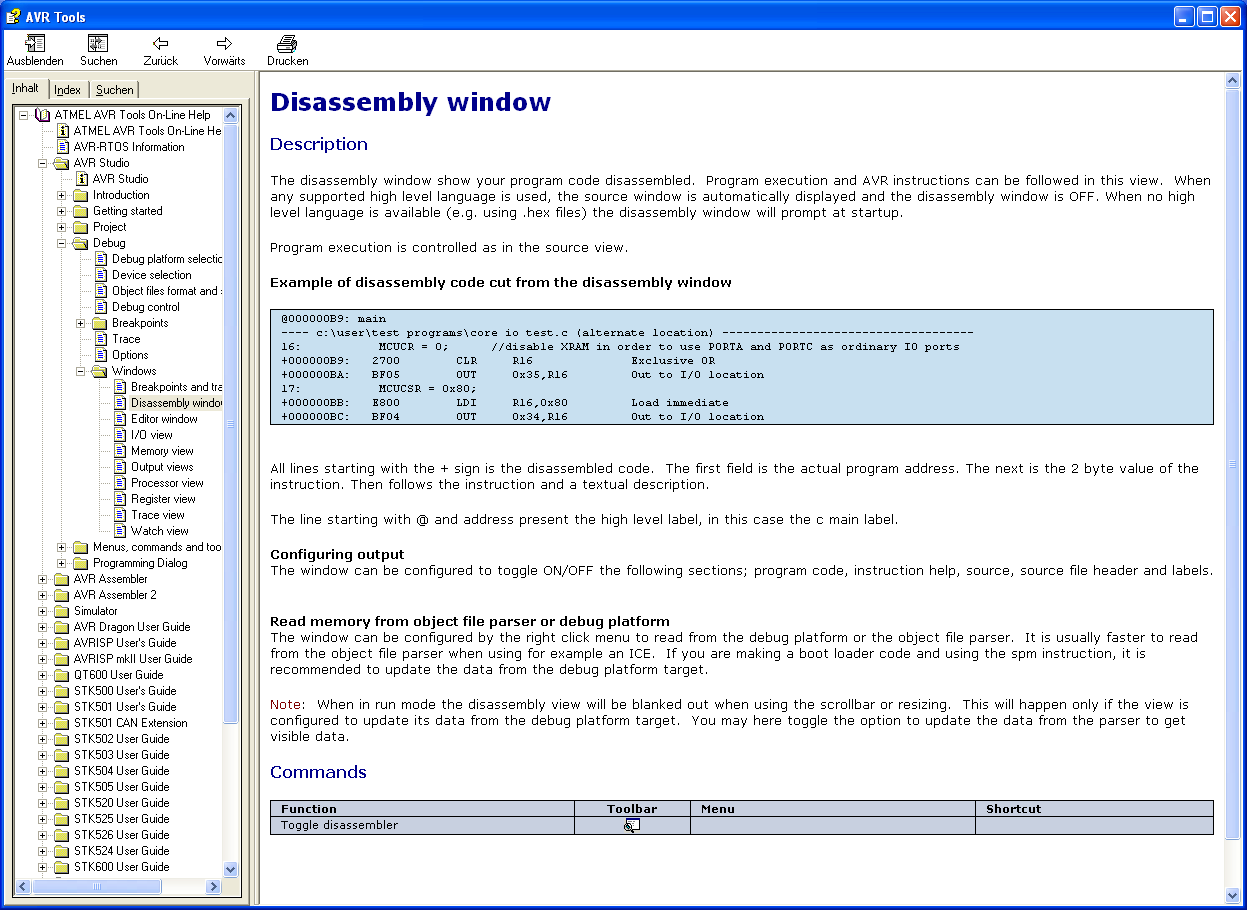The height and width of the screenshot is (910, 1247).
Task: Click the Suchen toolbar icon
Action: click(98, 43)
